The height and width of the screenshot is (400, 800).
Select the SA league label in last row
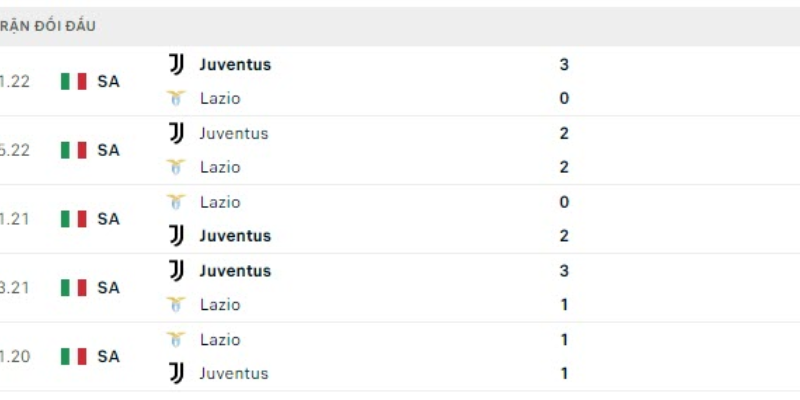point(108,356)
